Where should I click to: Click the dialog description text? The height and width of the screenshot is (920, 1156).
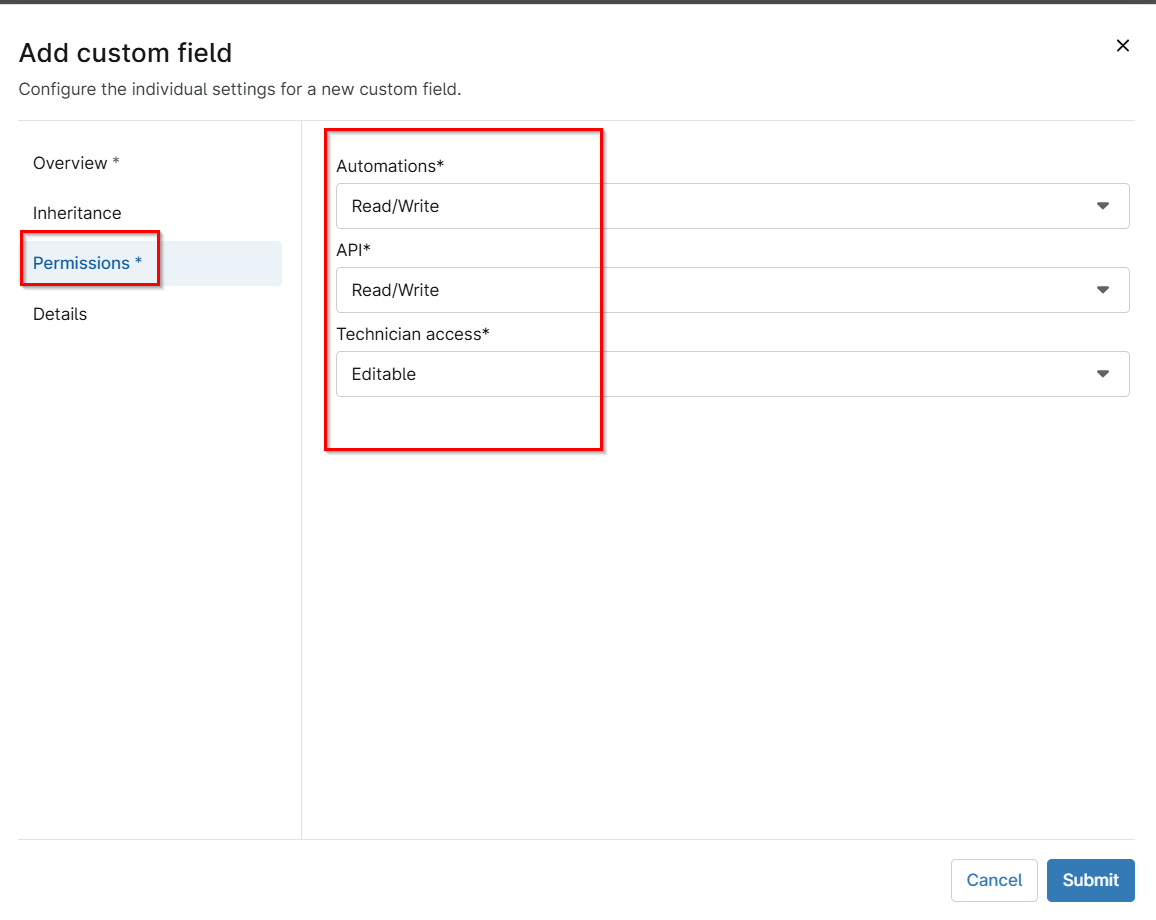(240, 89)
